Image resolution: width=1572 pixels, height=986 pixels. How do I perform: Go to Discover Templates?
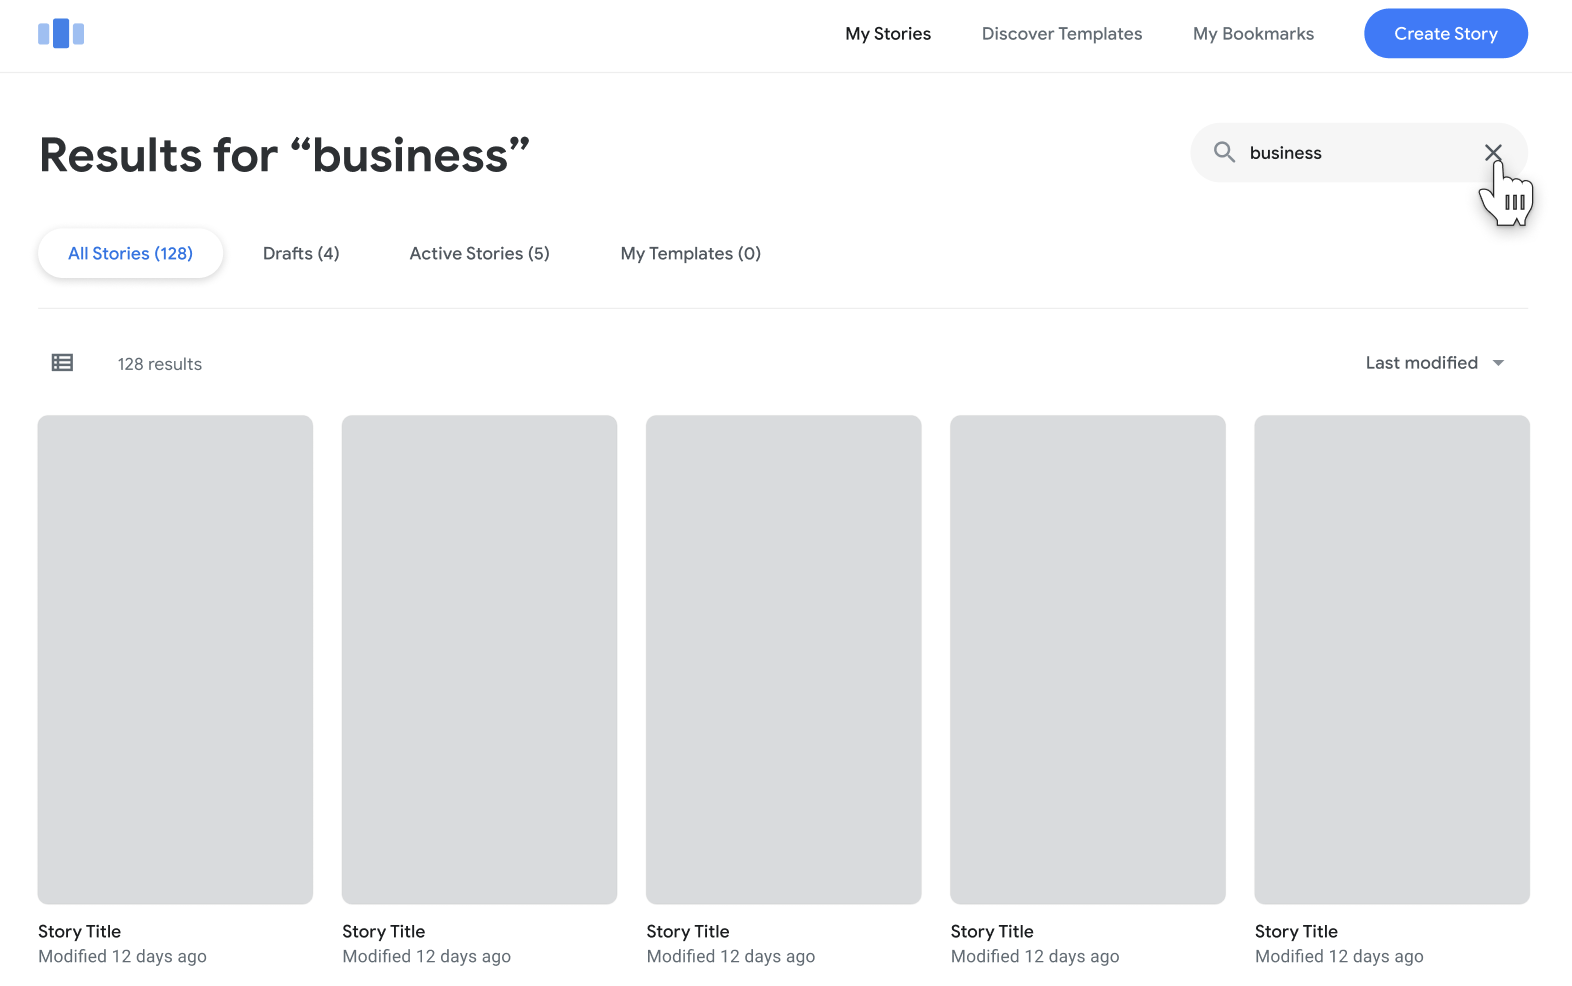pos(1062,34)
